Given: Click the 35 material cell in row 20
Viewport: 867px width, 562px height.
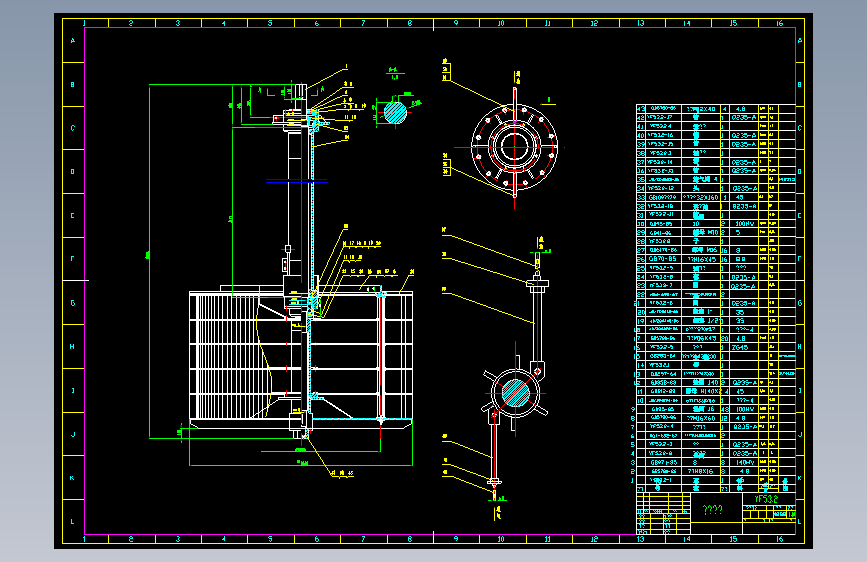Looking at the screenshot, I should [x=740, y=312].
